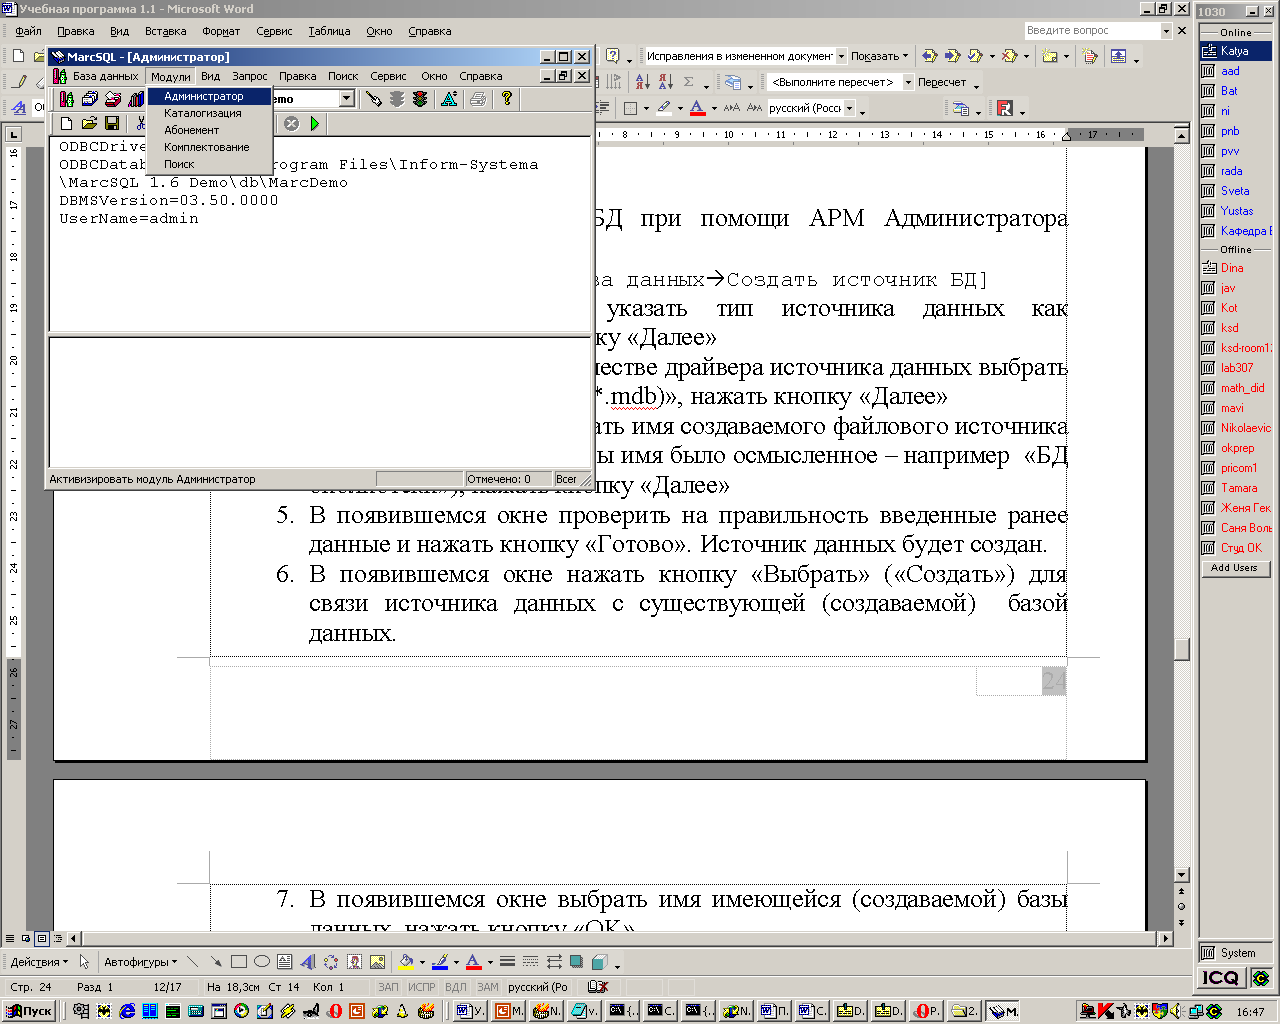Click the System button in ICQ
Image resolution: width=1280 pixels, height=1024 pixels.
click(x=1237, y=953)
